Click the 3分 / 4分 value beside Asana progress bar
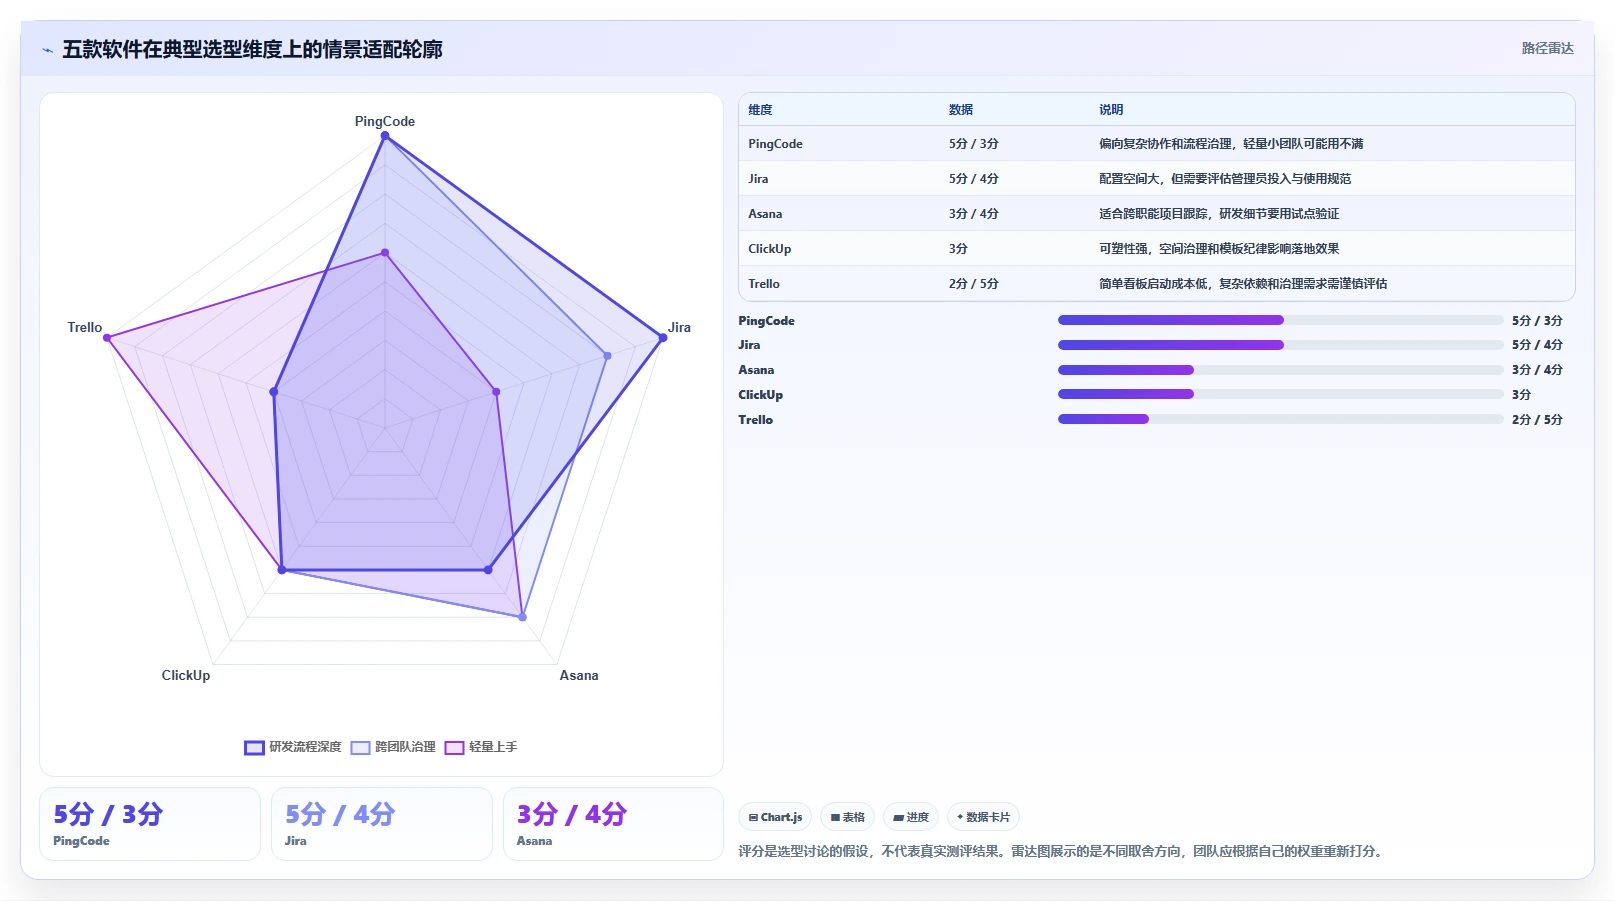The width and height of the screenshot is (1615, 901). coord(1537,370)
